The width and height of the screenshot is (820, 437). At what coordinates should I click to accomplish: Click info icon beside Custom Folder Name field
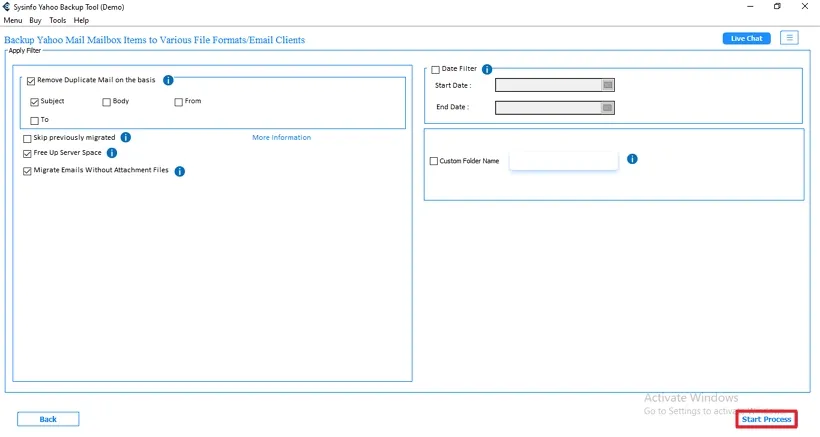pos(632,159)
